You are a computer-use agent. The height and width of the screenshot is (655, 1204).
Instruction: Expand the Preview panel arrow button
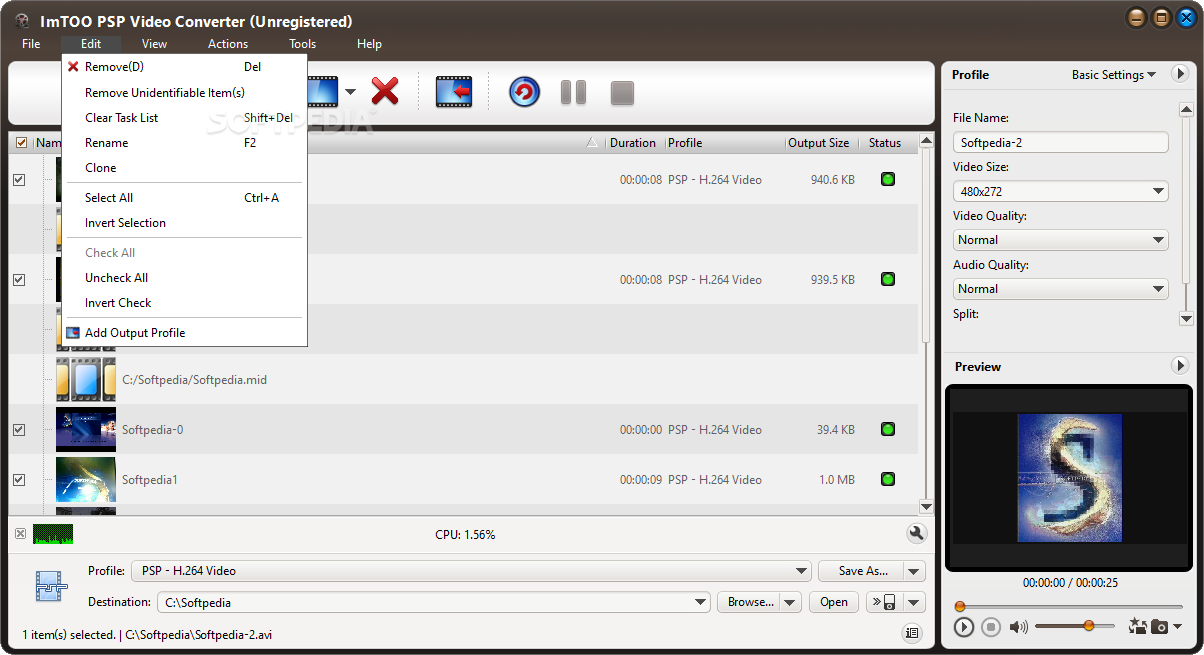pos(1179,366)
